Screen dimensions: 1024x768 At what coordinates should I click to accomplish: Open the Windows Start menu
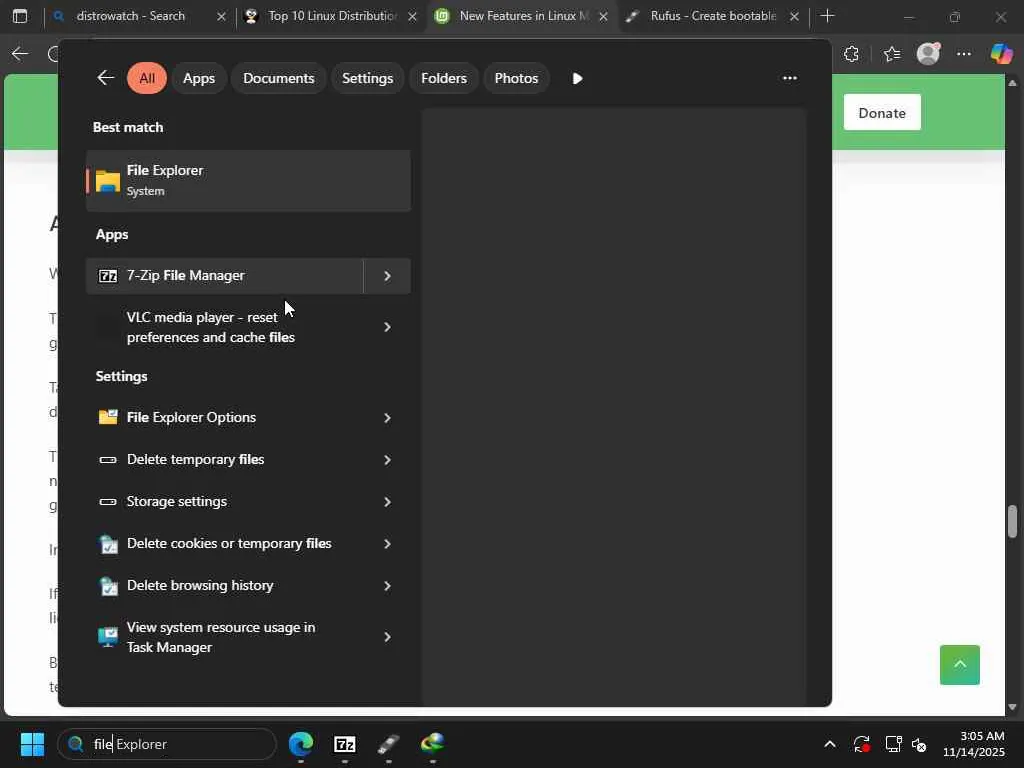(x=32, y=744)
